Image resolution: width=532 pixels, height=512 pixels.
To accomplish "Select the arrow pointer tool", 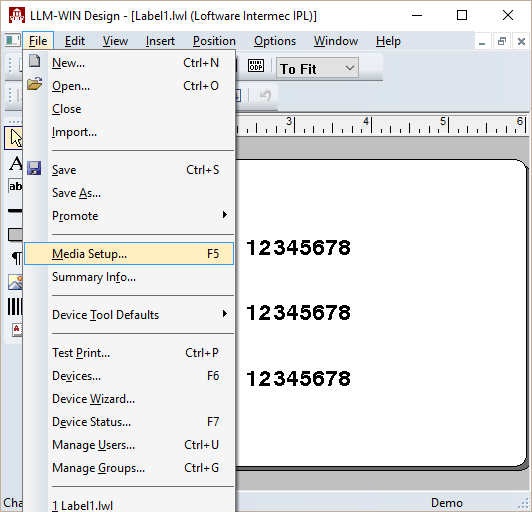I will (14, 138).
